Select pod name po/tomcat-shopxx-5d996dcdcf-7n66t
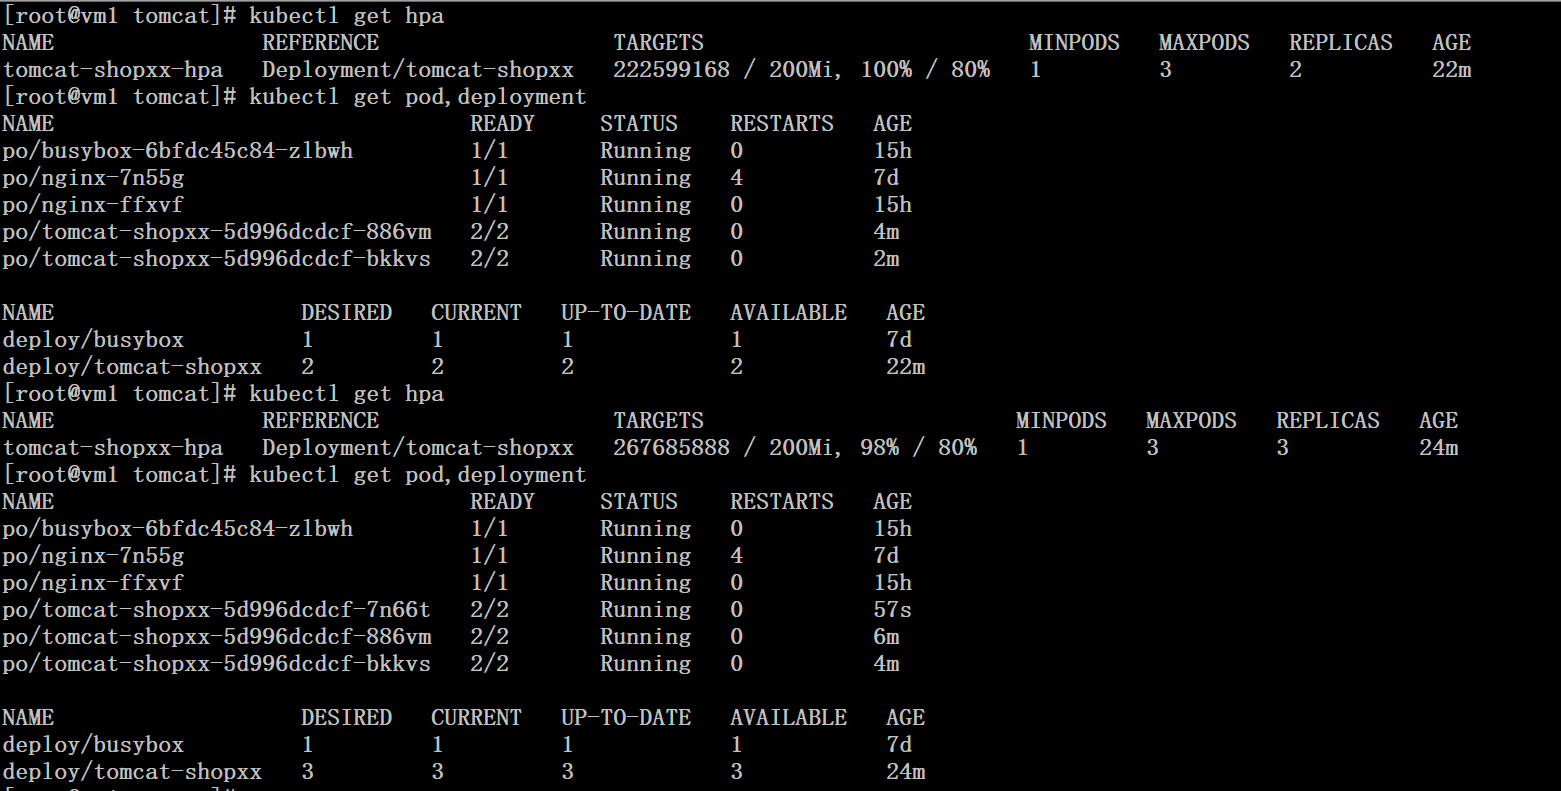 pos(217,610)
